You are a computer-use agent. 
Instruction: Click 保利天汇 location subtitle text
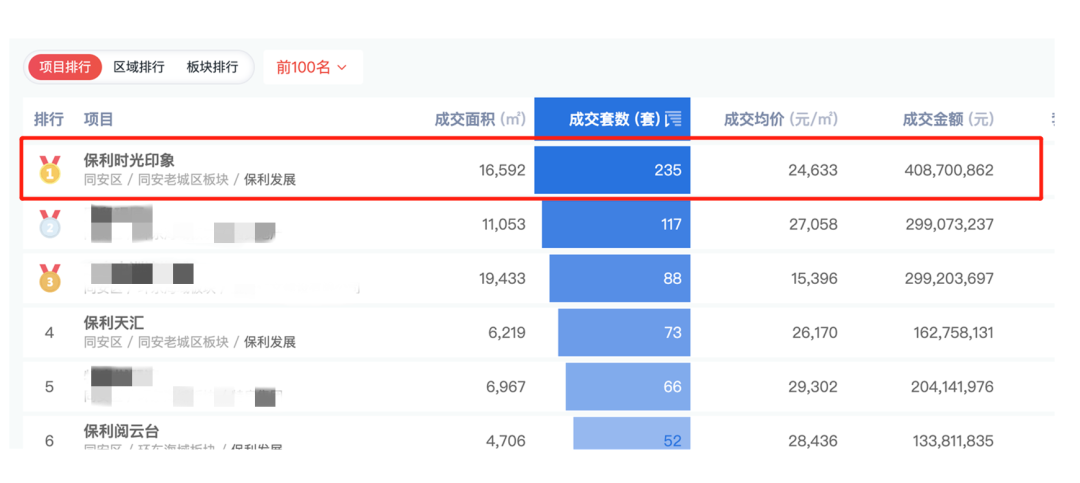(189, 342)
